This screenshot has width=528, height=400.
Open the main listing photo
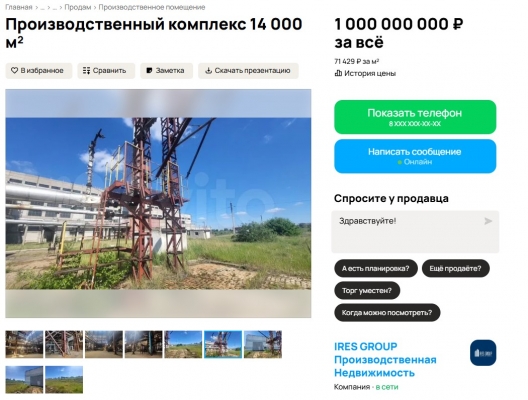(158, 203)
